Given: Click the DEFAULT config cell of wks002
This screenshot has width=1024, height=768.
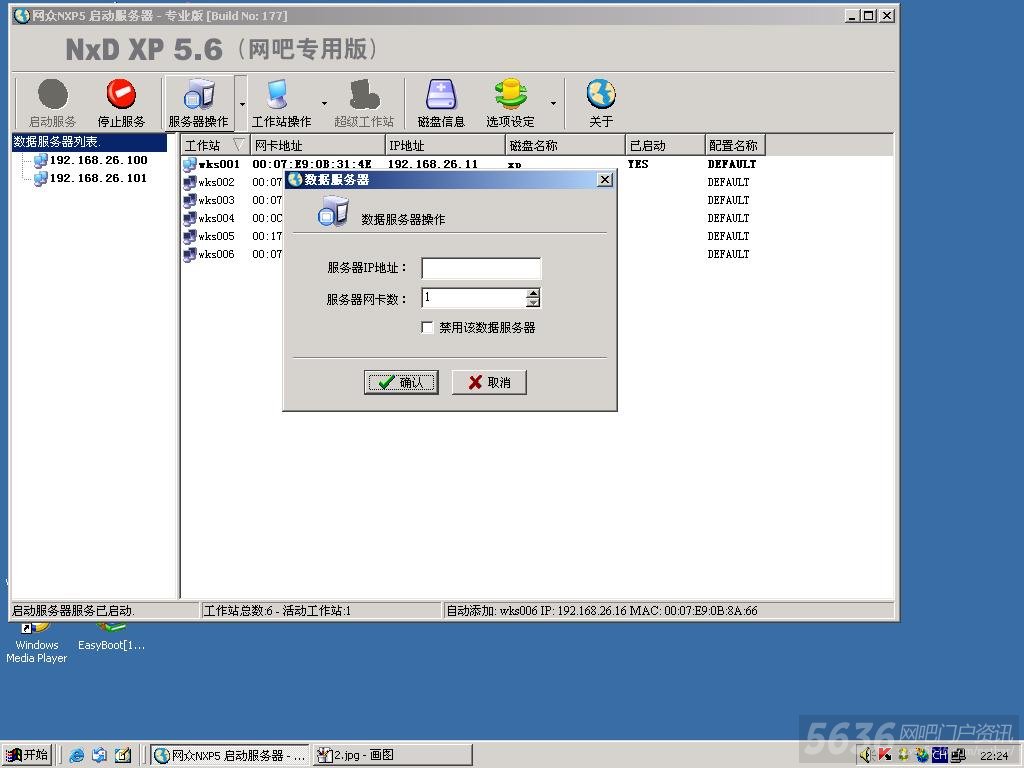Looking at the screenshot, I should (728, 182).
